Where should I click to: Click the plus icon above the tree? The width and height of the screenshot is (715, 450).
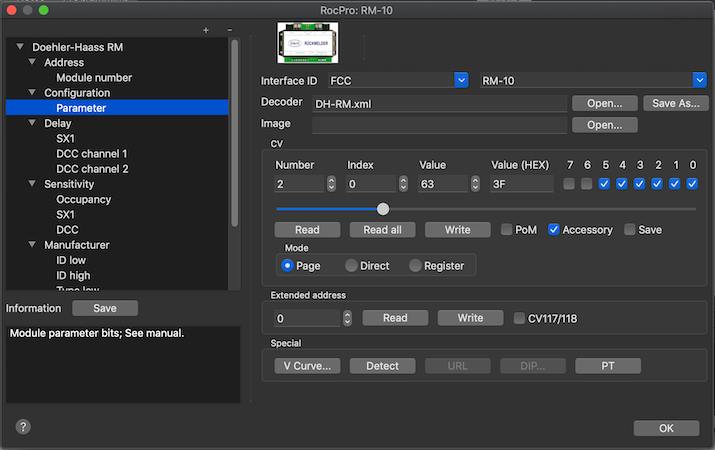point(206,31)
